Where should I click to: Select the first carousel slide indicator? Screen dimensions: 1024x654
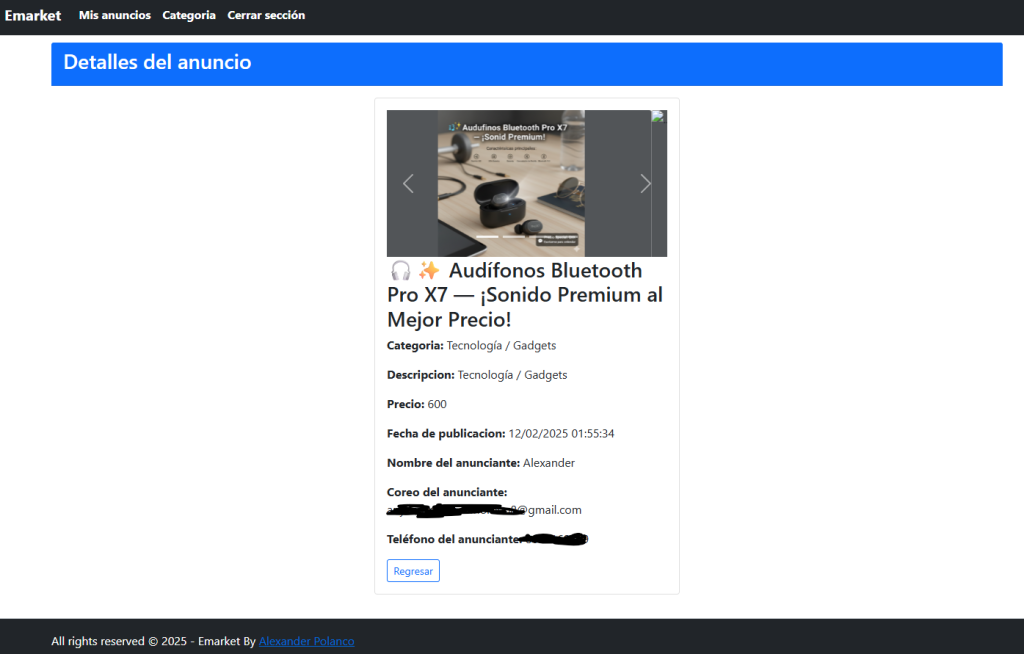(487, 236)
